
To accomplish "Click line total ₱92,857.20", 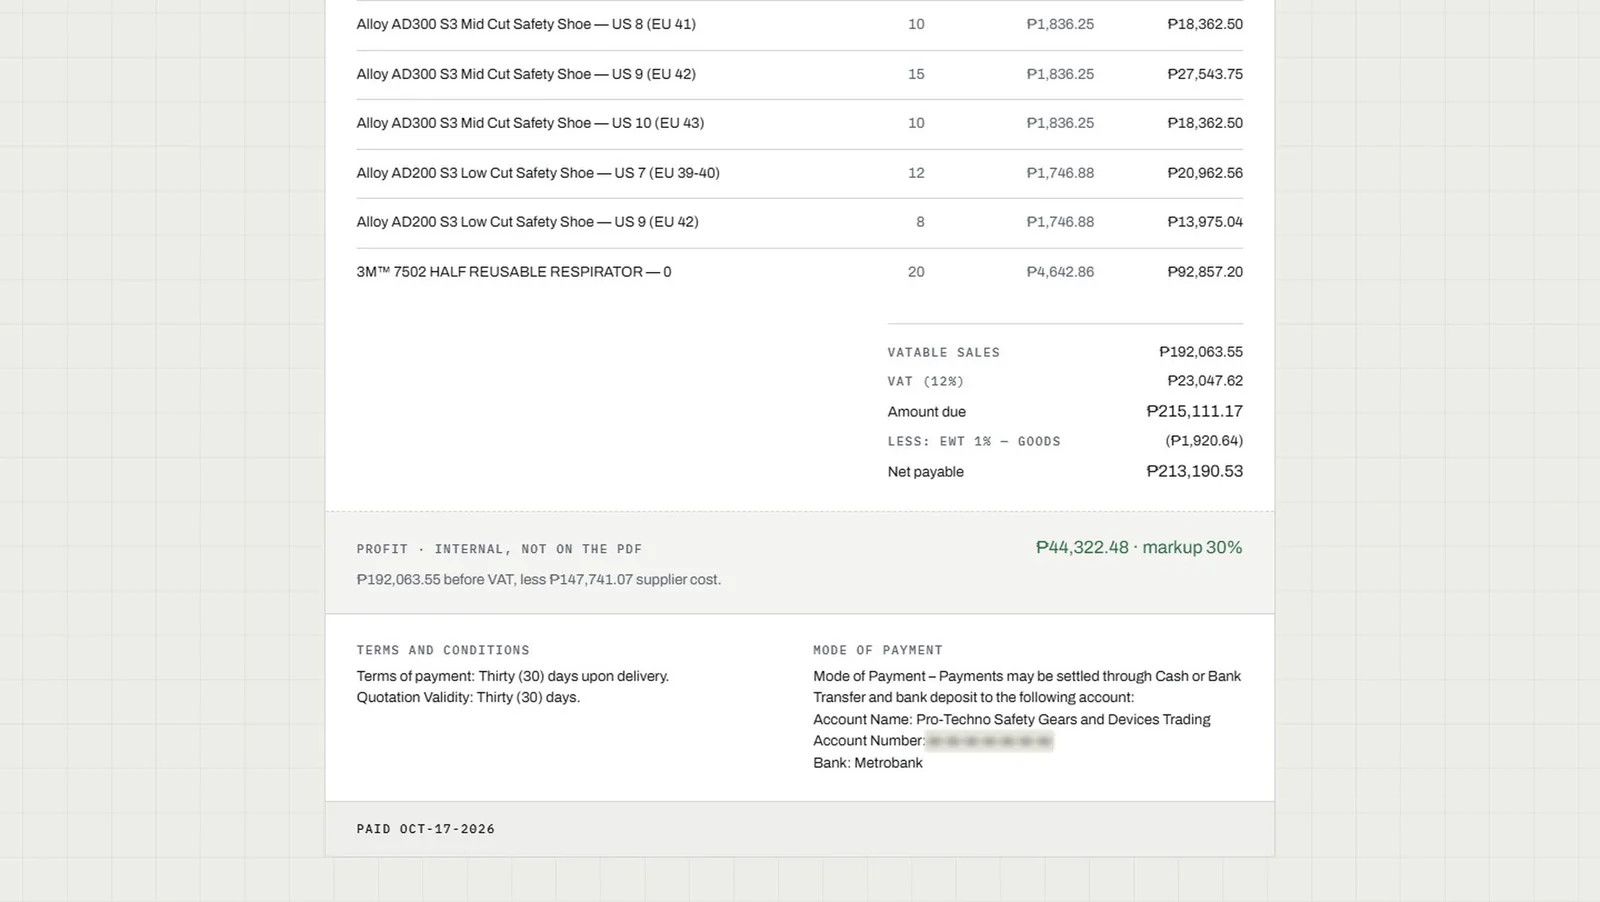I will coord(1205,272).
